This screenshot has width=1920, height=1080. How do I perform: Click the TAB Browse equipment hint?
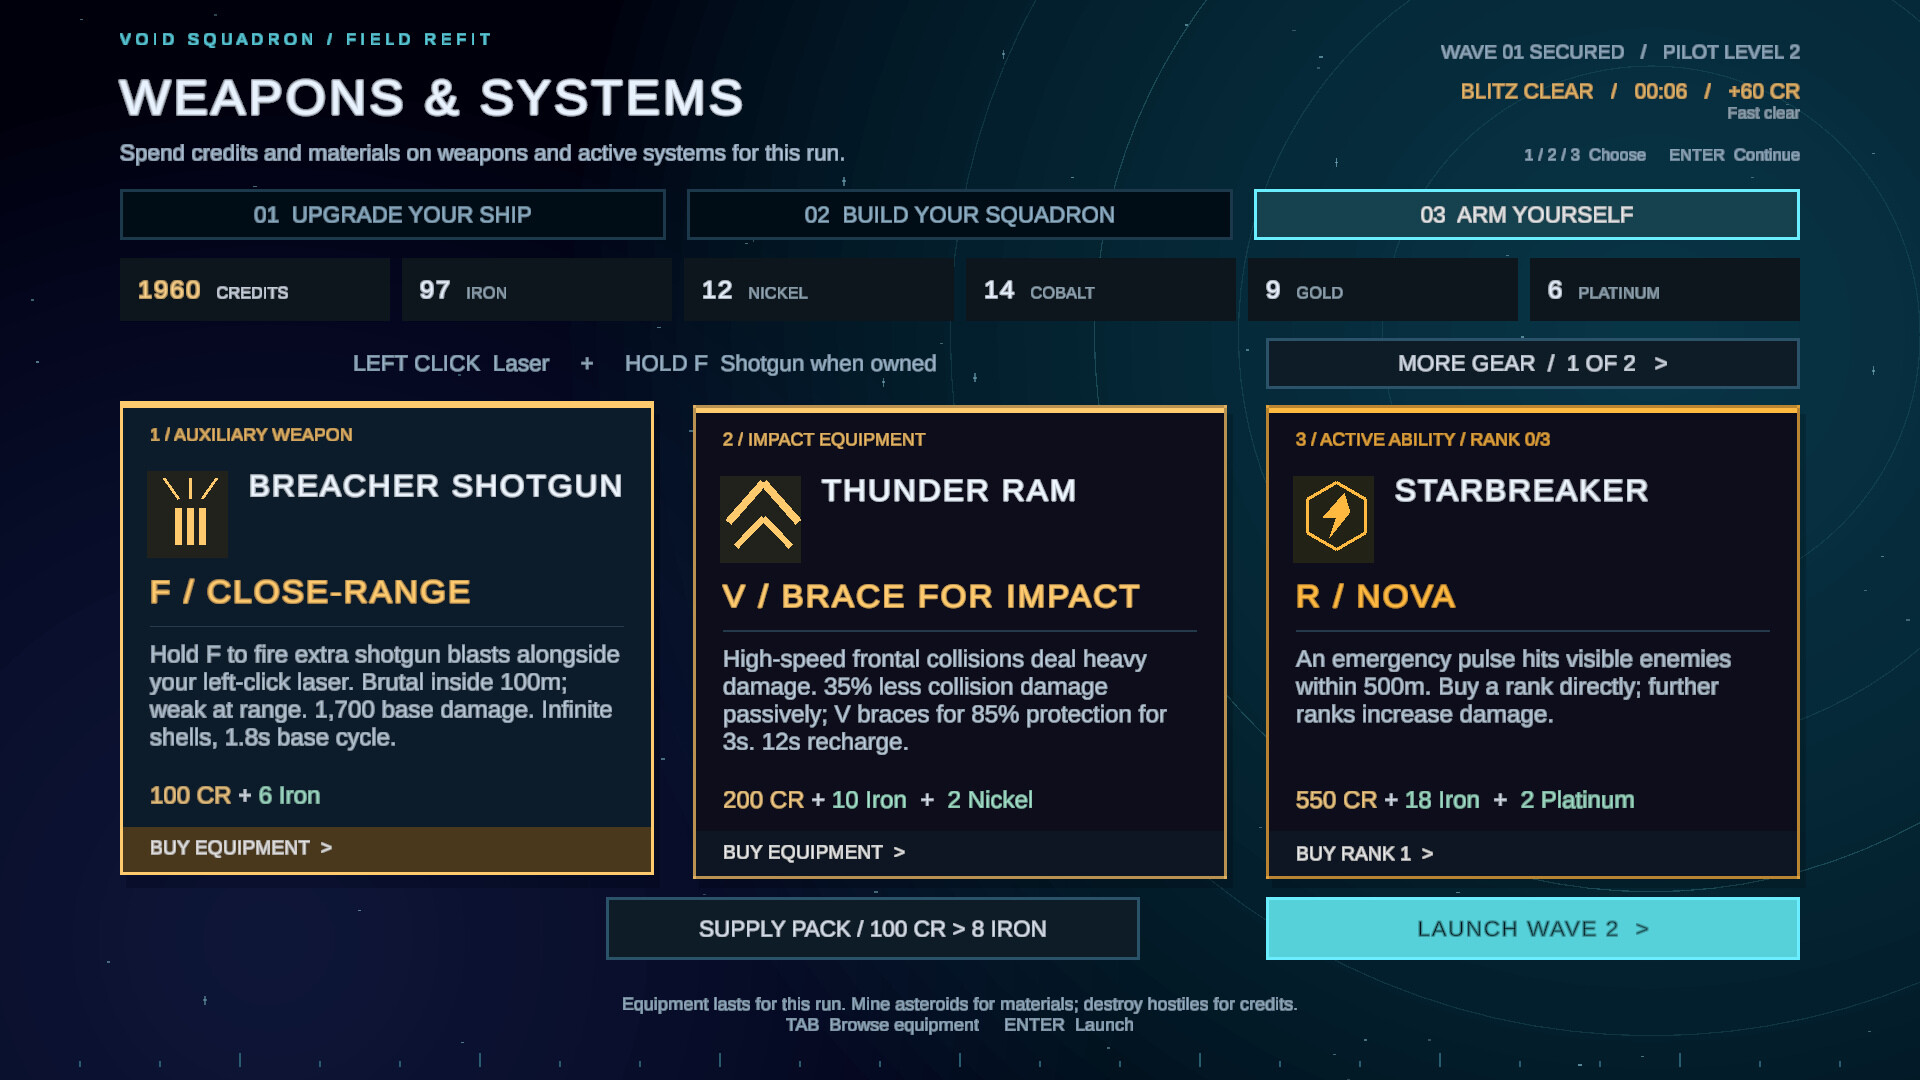(882, 1025)
